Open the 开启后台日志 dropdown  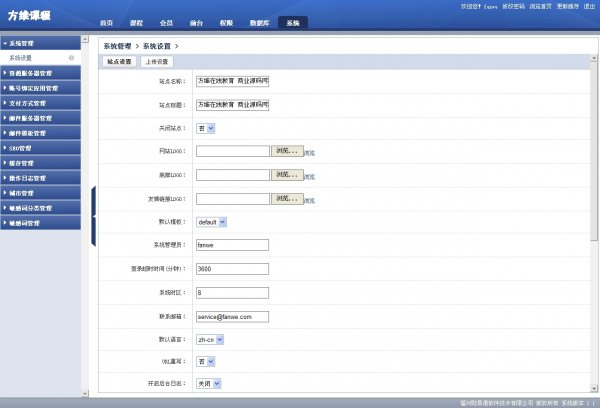point(208,383)
